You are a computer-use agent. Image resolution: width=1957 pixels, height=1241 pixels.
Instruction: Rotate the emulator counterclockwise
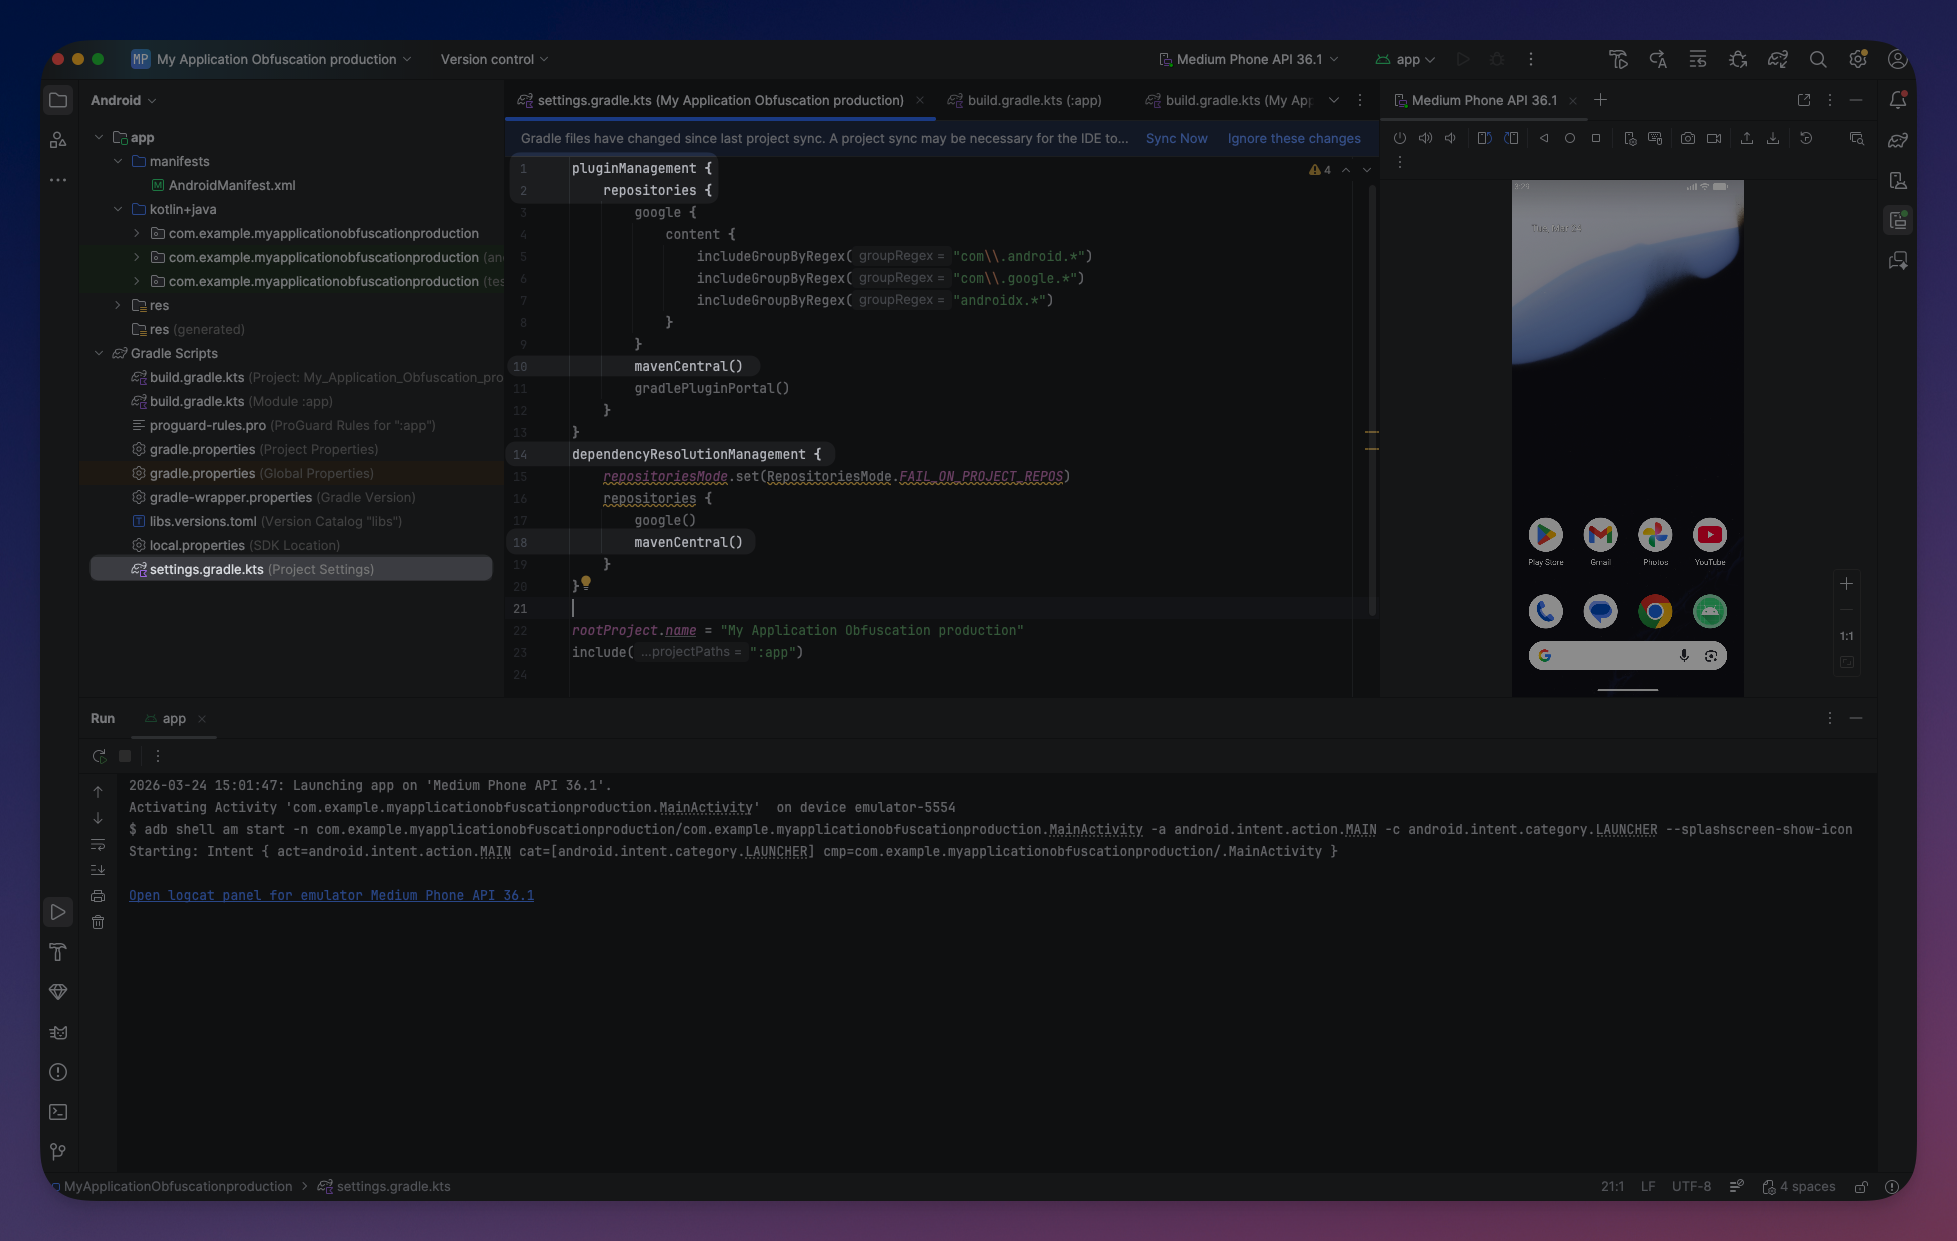click(x=1484, y=138)
